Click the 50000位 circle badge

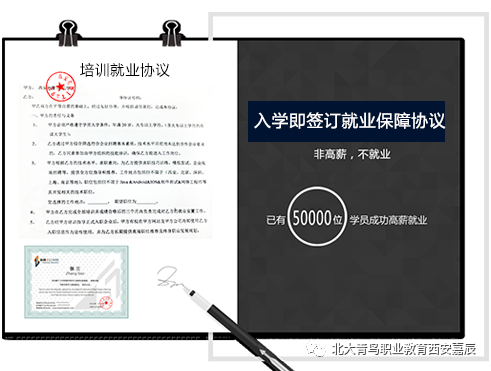click(317, 216)
